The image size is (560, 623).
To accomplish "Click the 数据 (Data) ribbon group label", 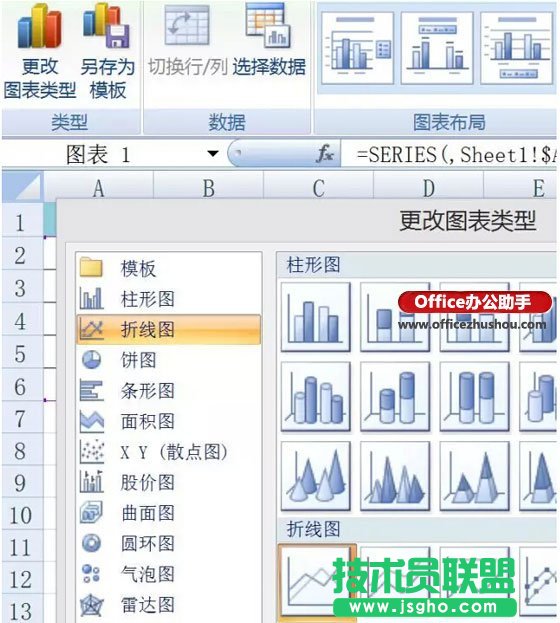I will click(227, 122).
